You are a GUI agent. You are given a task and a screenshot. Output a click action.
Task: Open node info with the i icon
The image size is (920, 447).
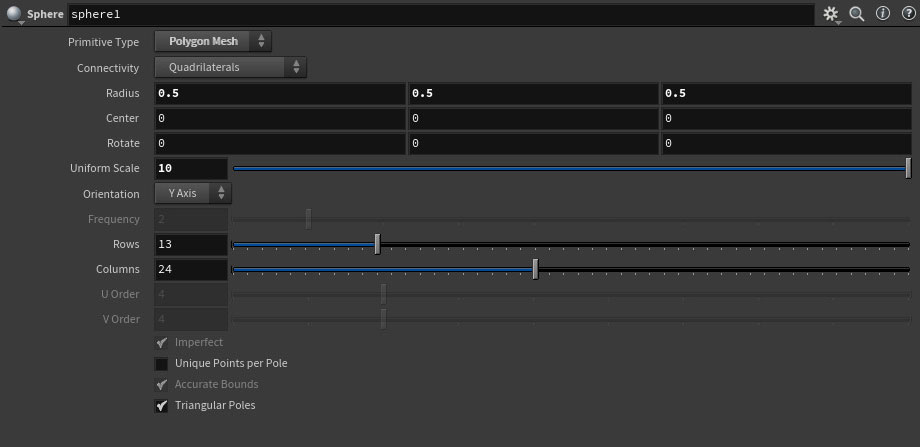(x=883, y=14)
